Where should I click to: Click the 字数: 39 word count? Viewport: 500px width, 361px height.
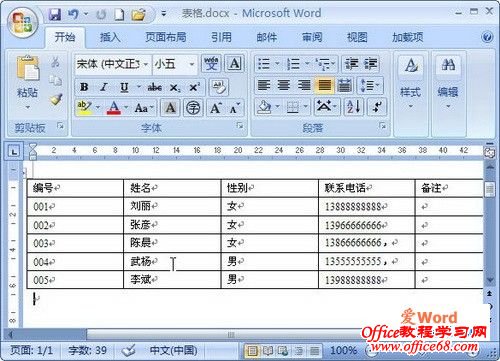[87, 350]
